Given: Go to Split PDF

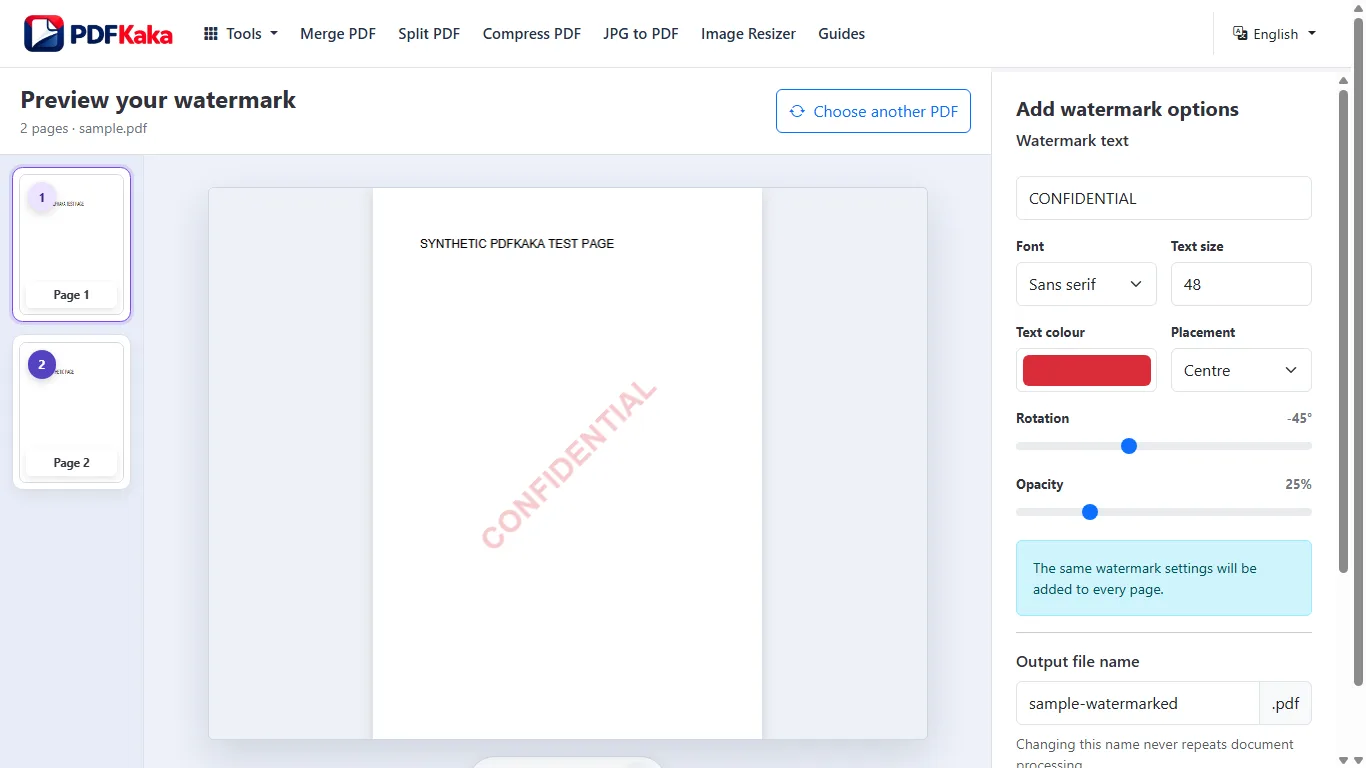Looking at the screenshot, I should pos(429,34).
